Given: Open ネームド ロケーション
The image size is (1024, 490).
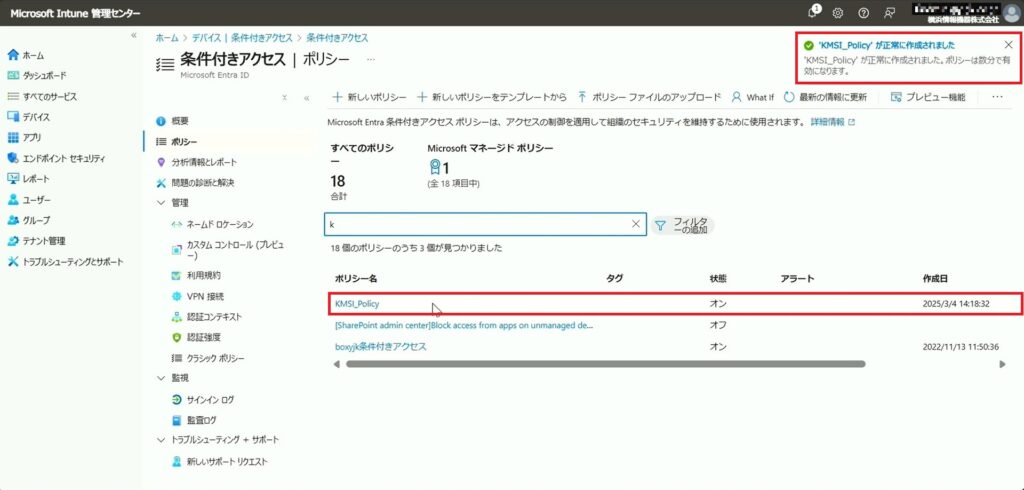Looking at the screenshot, I should coord(212,225).
